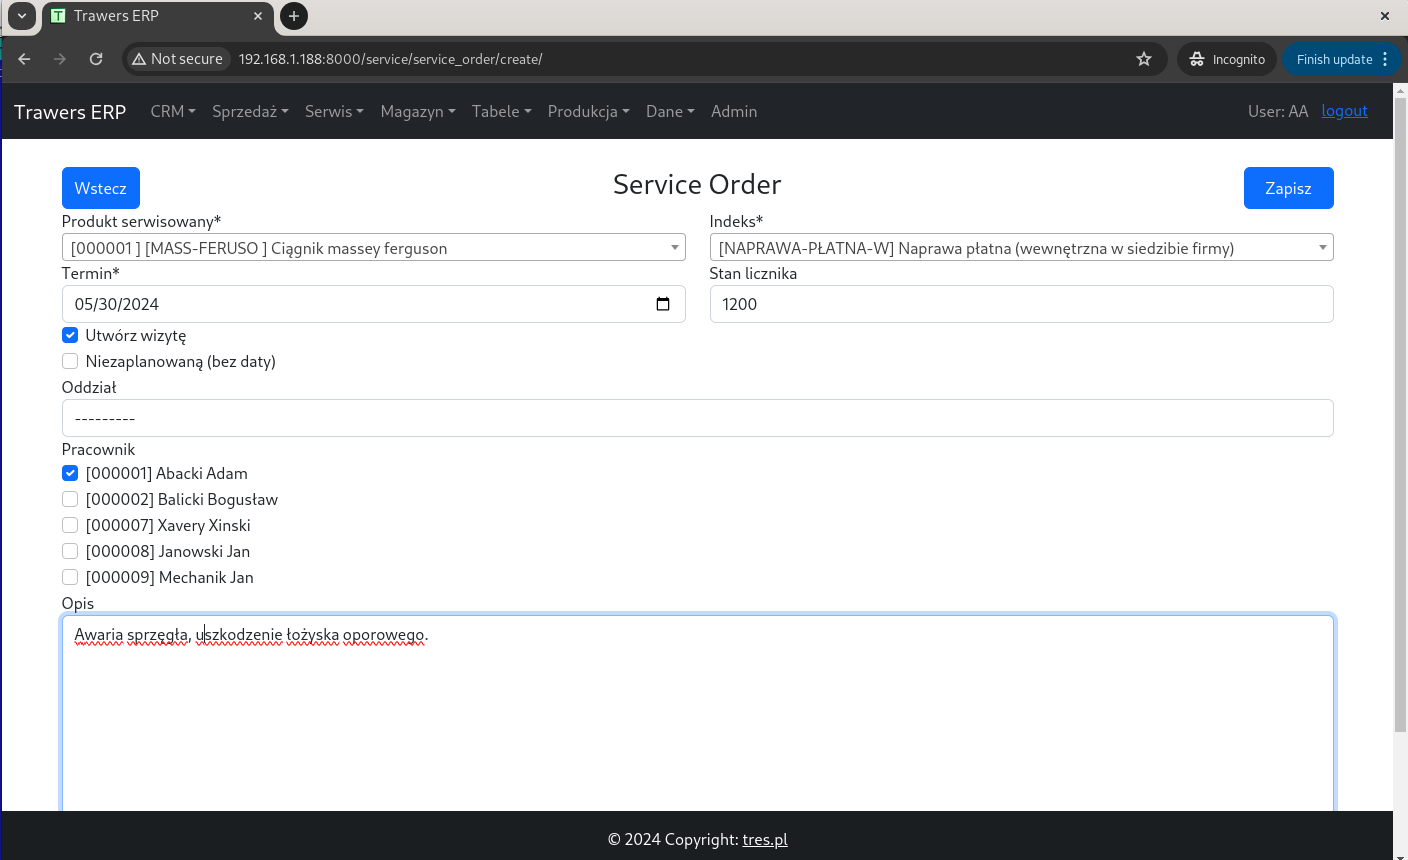Viewport: 1408px width, 860px height.
Task: Click the browser address bar URL
Action: click(391, 59)
